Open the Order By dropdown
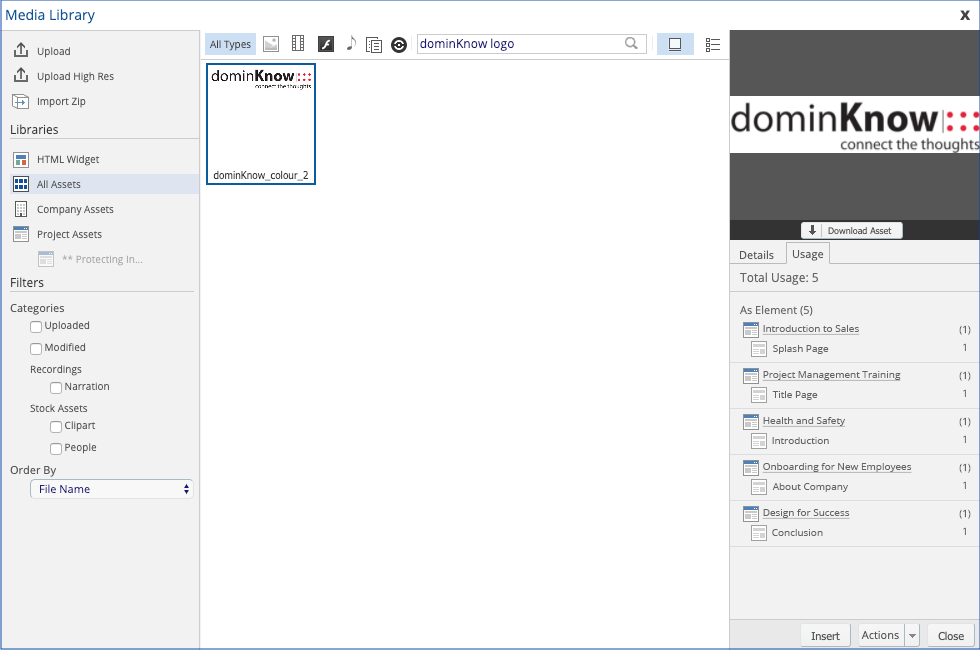 (x=111, y=488)
